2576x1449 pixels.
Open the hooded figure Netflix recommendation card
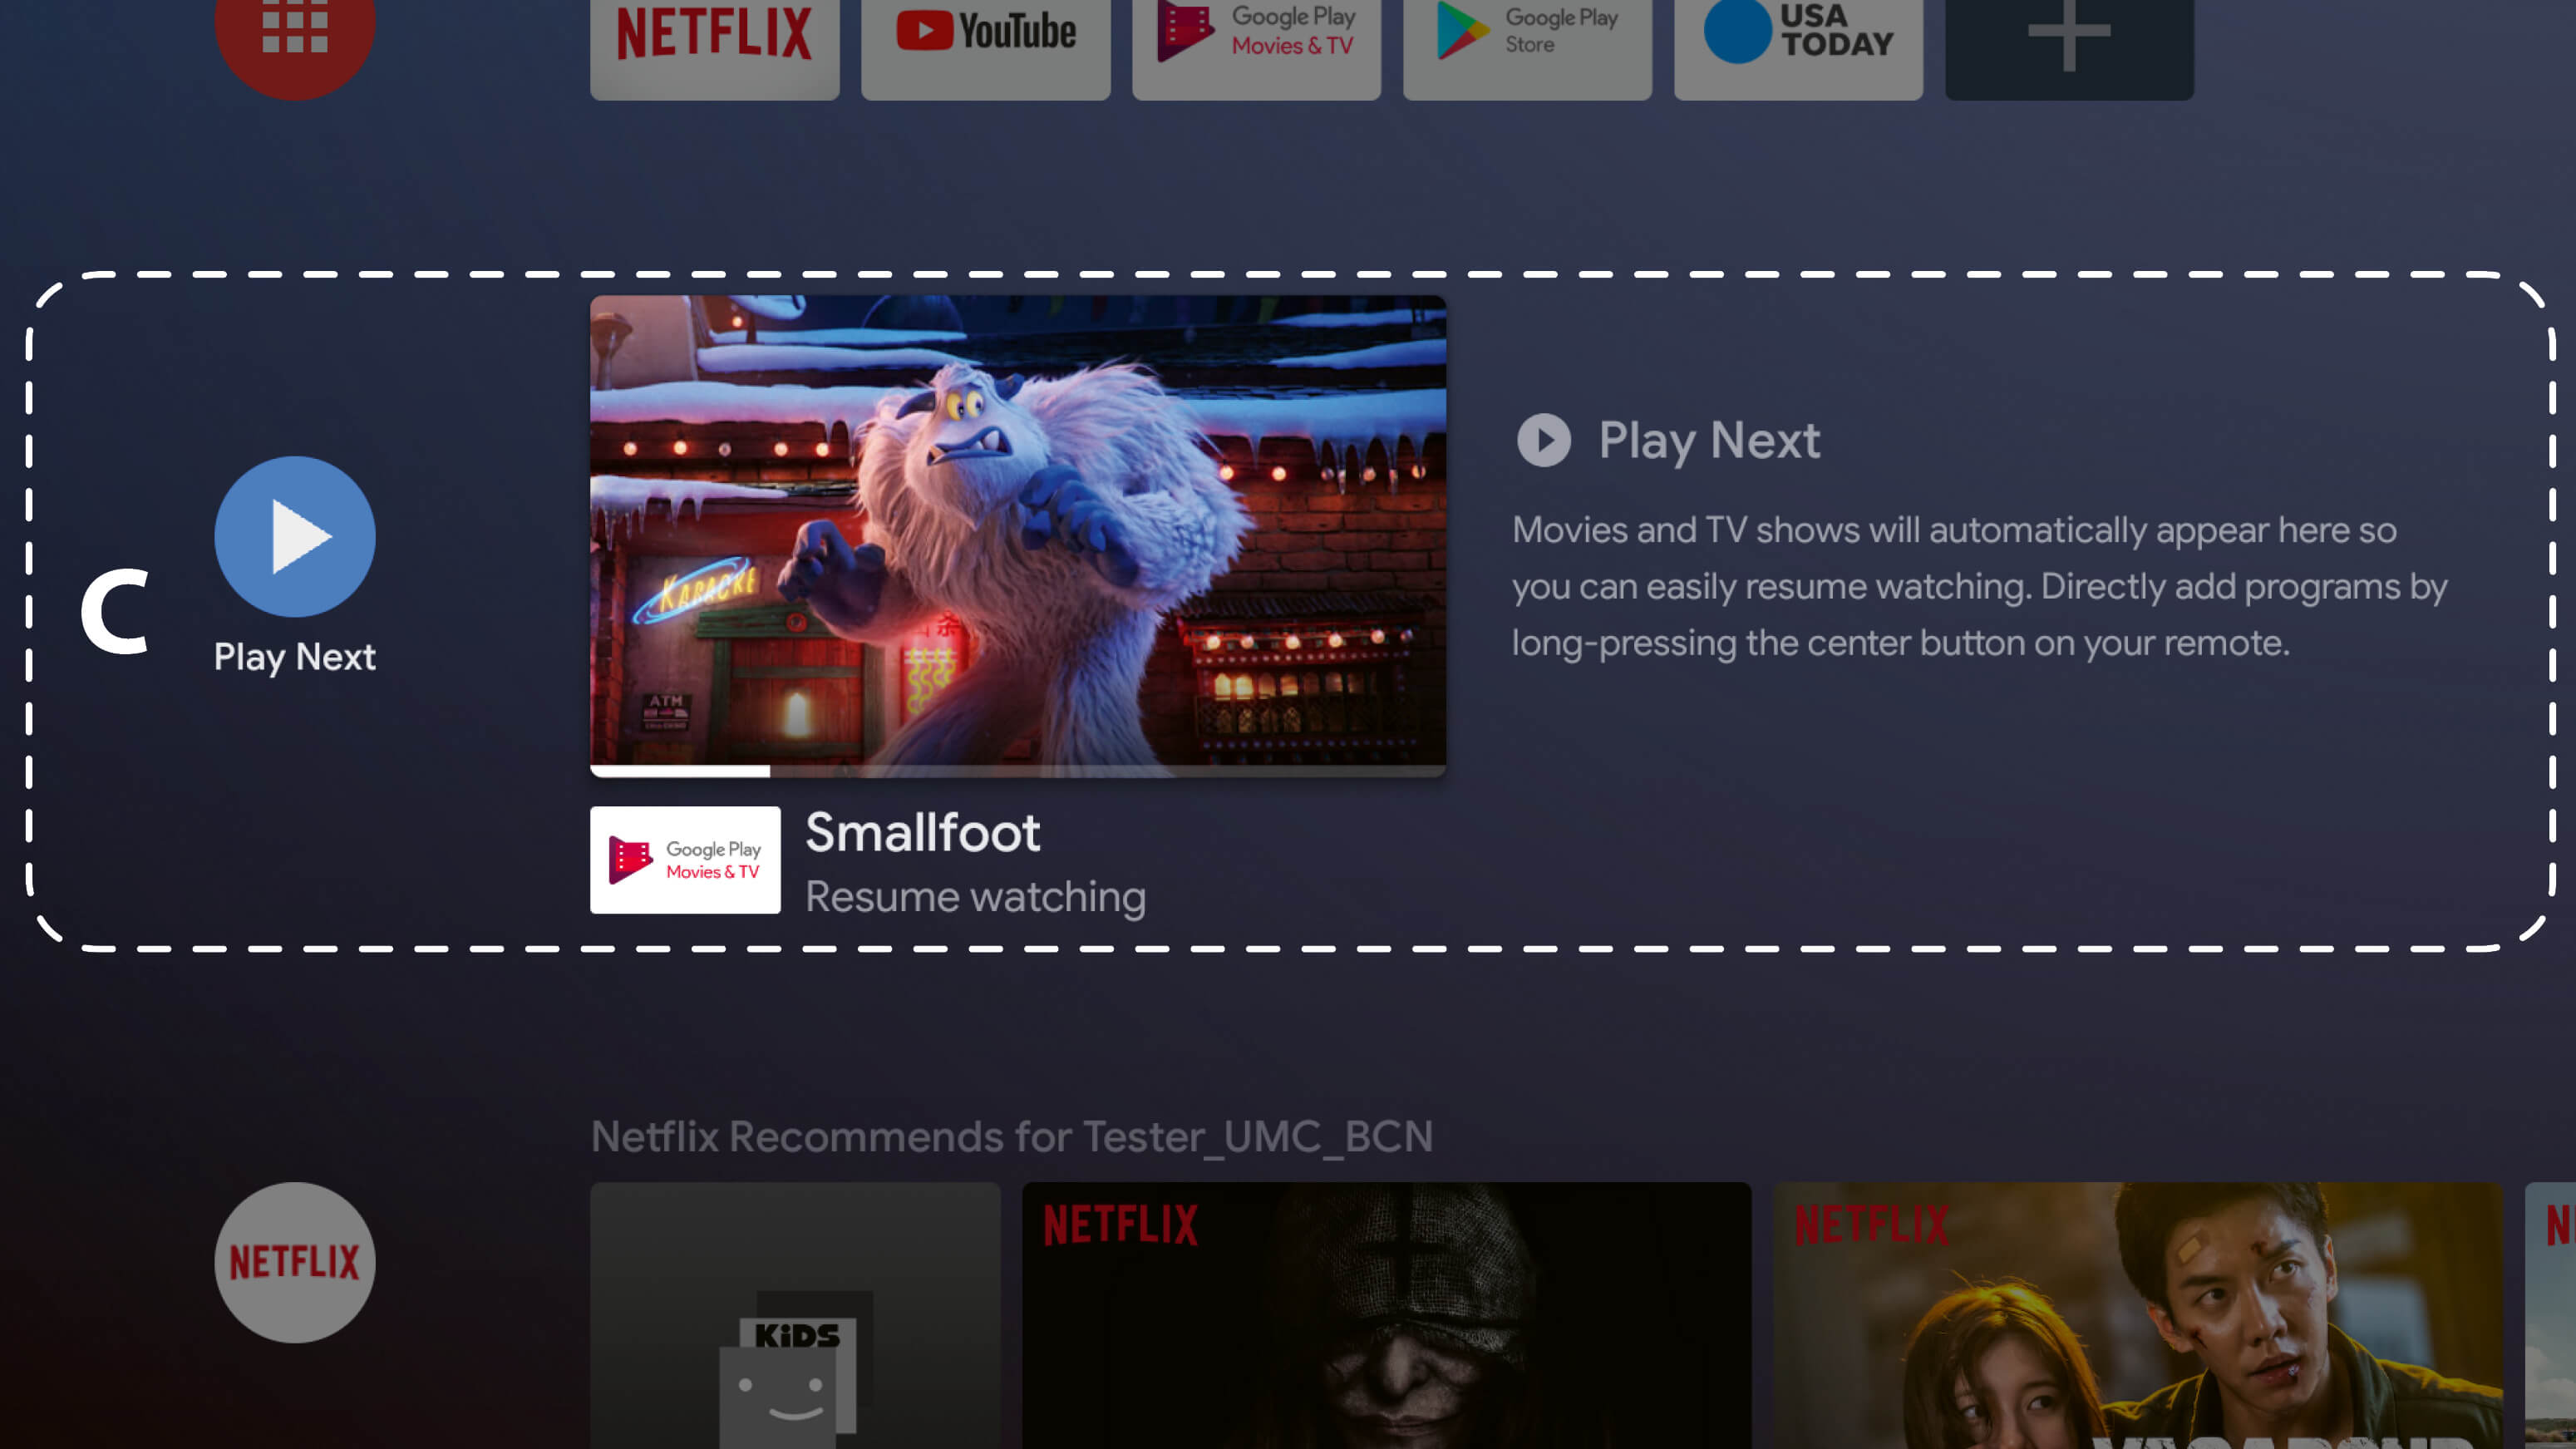click(1386, 1316)
